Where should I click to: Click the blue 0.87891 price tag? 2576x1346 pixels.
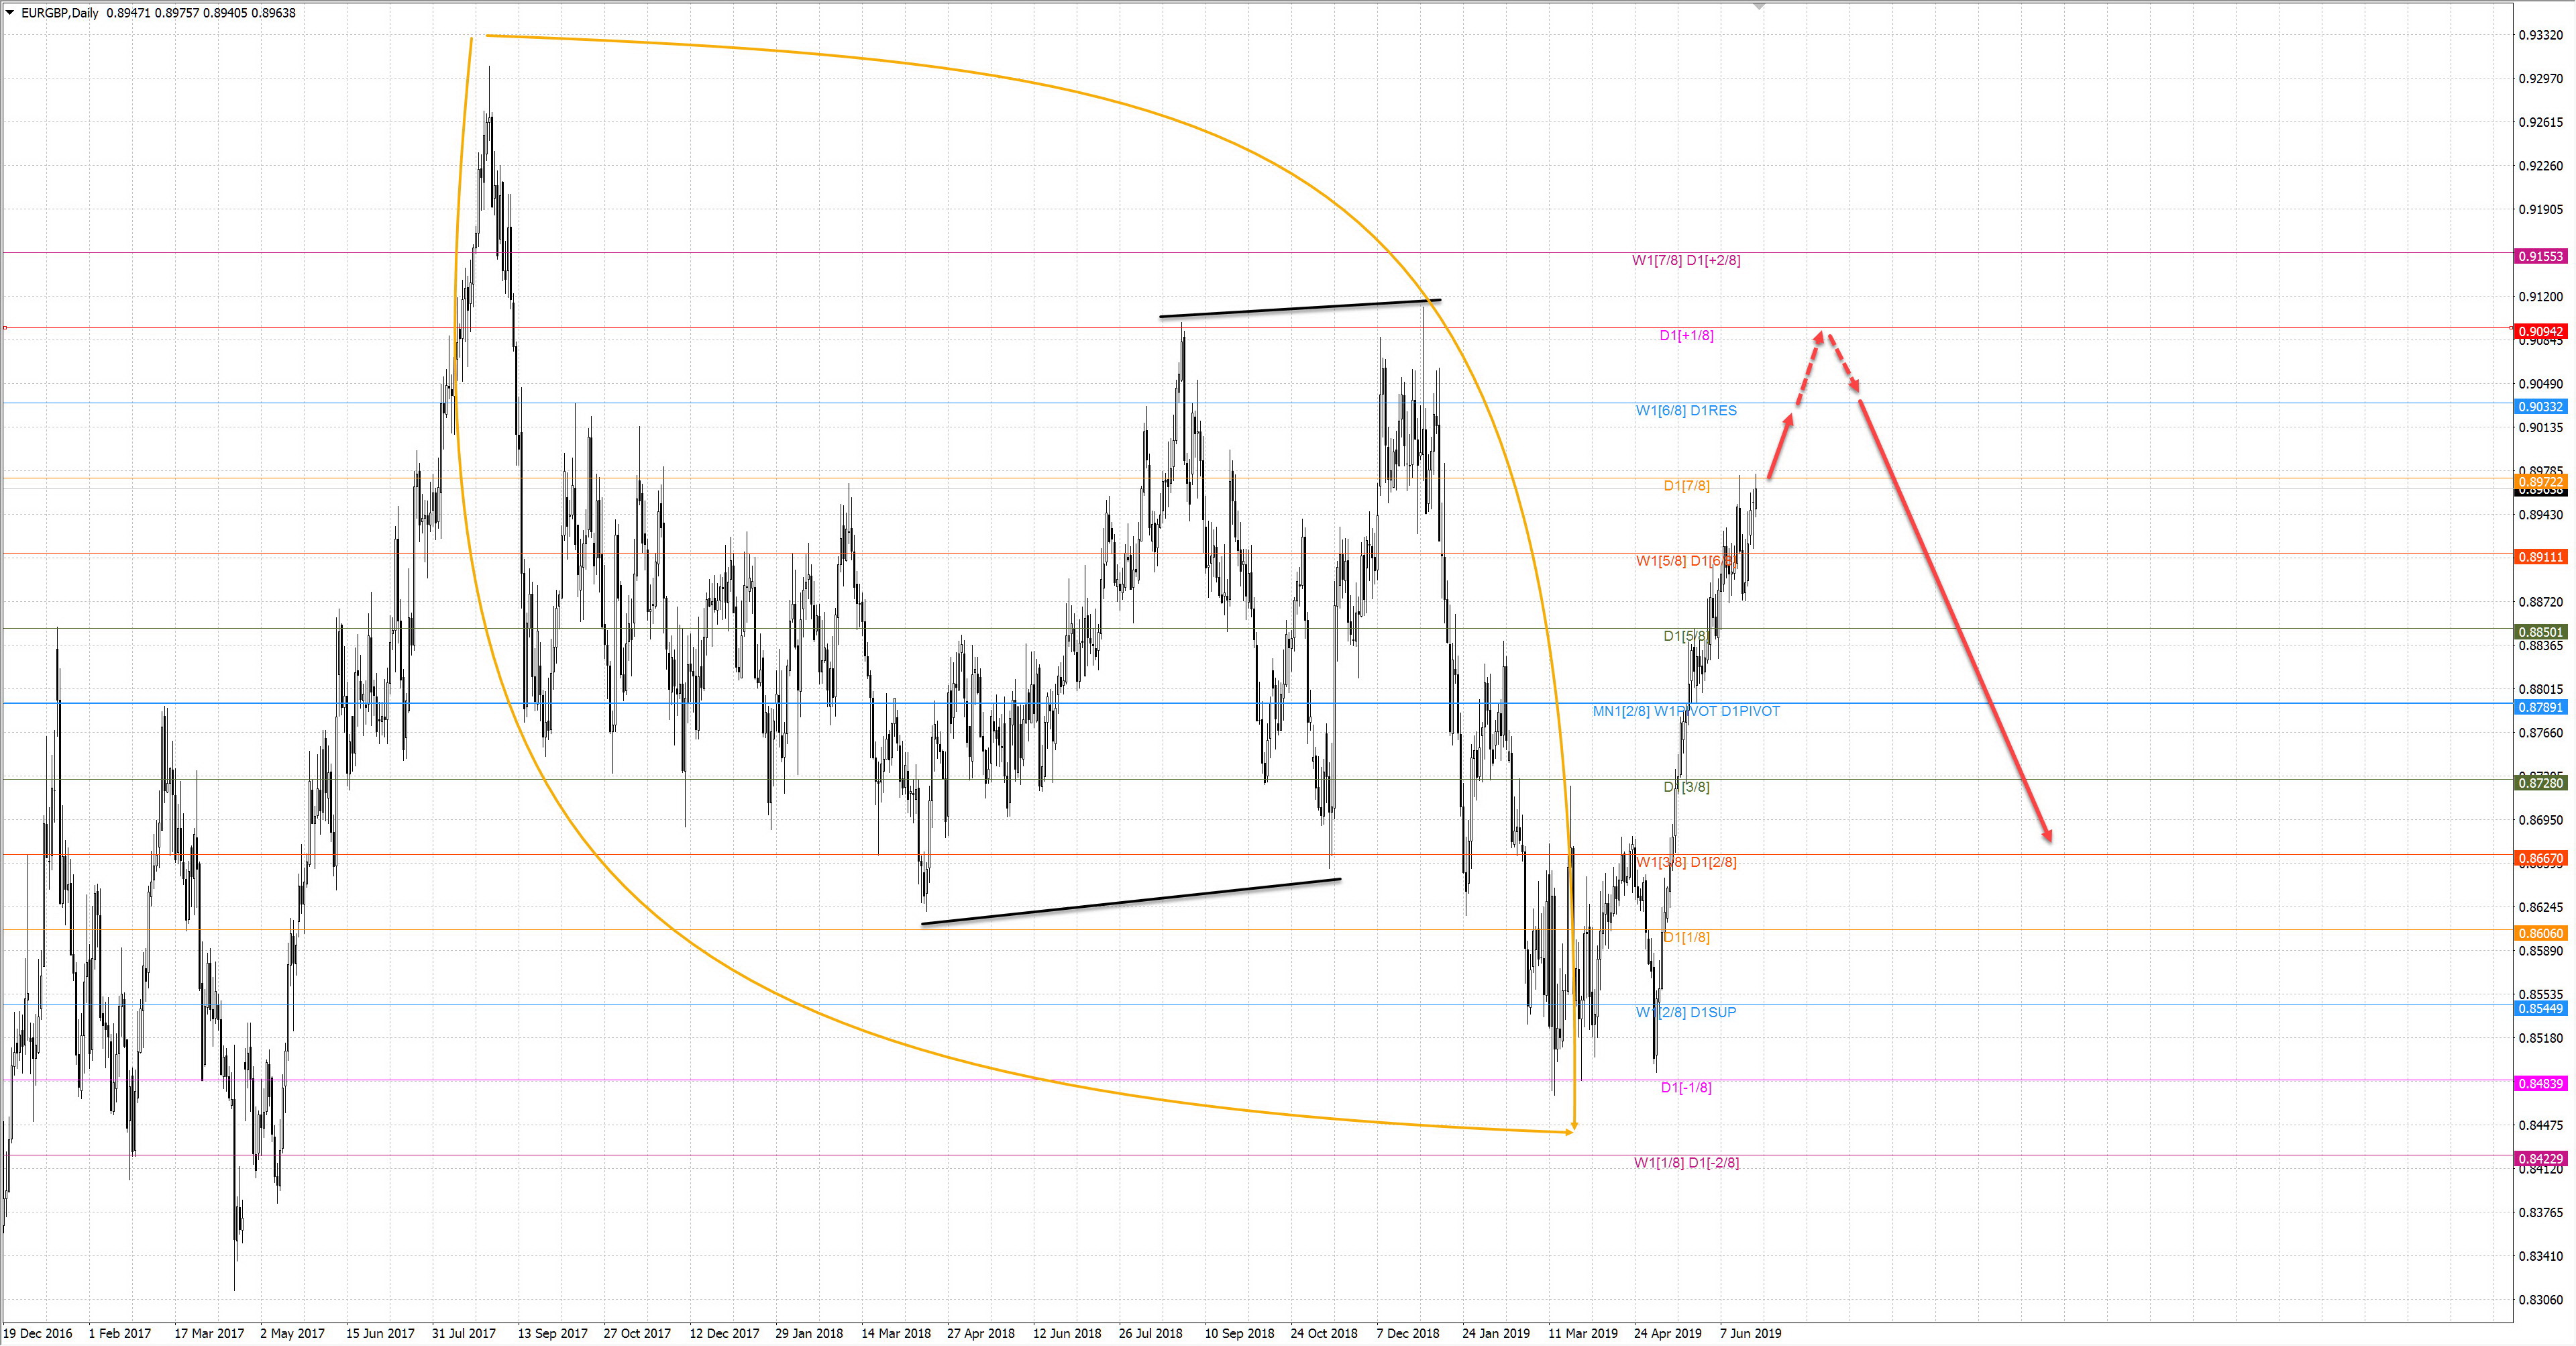click(x=2540, y=707)
